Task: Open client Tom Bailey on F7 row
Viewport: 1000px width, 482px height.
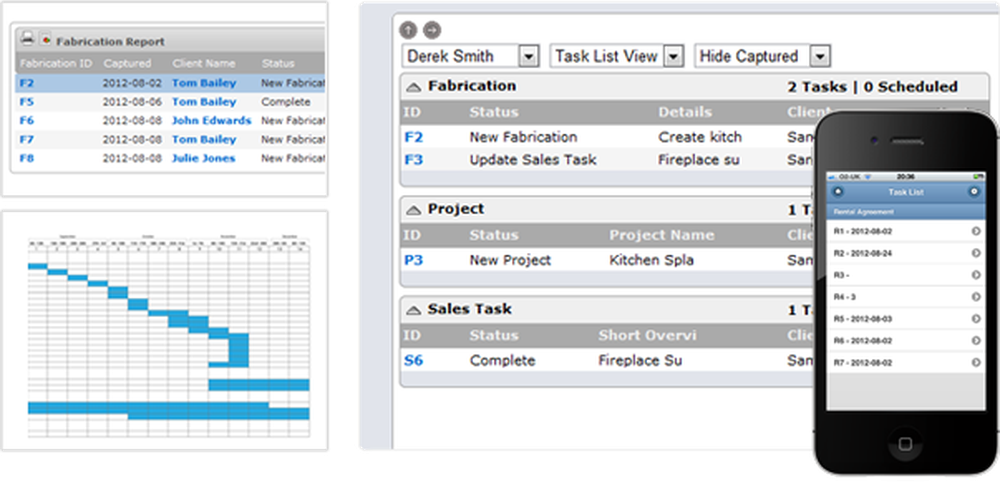Action: [204, 140]
